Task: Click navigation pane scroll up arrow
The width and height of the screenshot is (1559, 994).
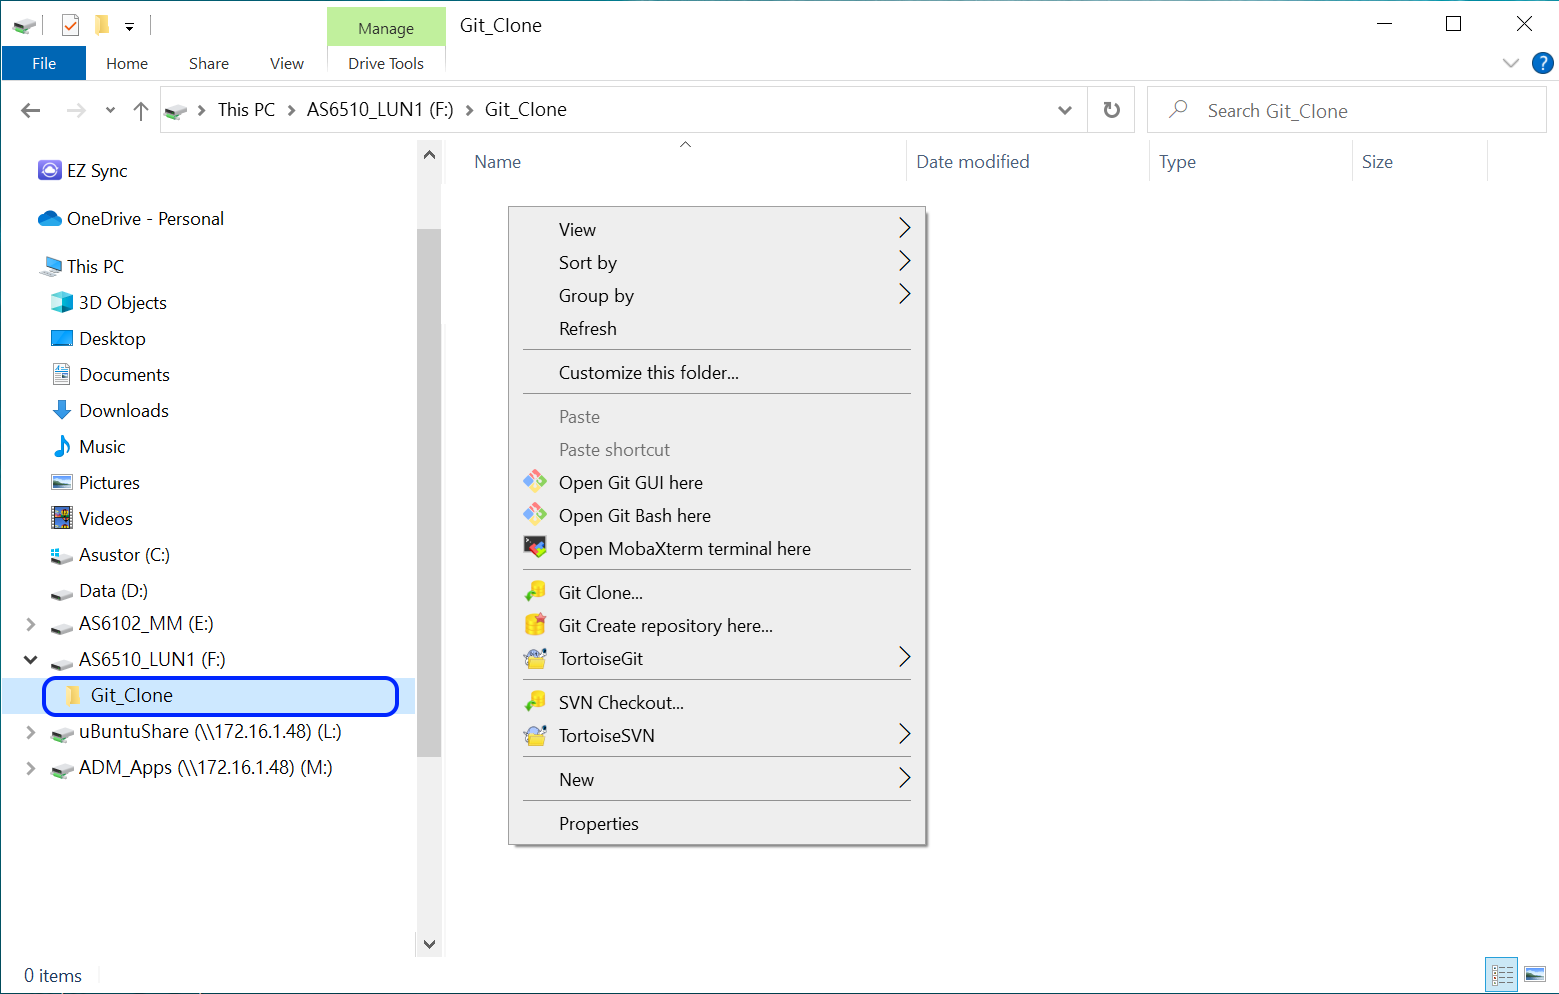Action: [429, 155]
